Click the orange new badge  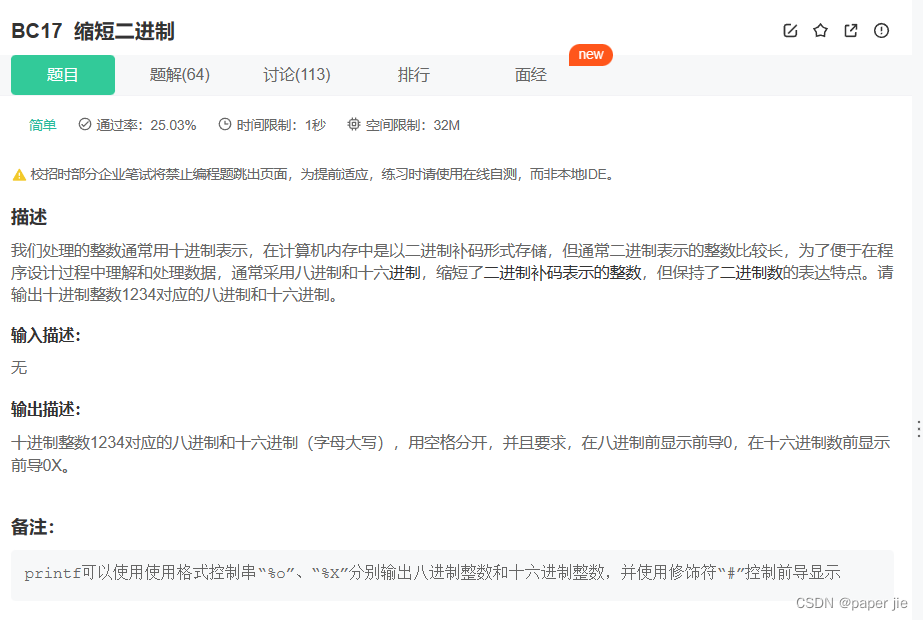coord(590,55)
